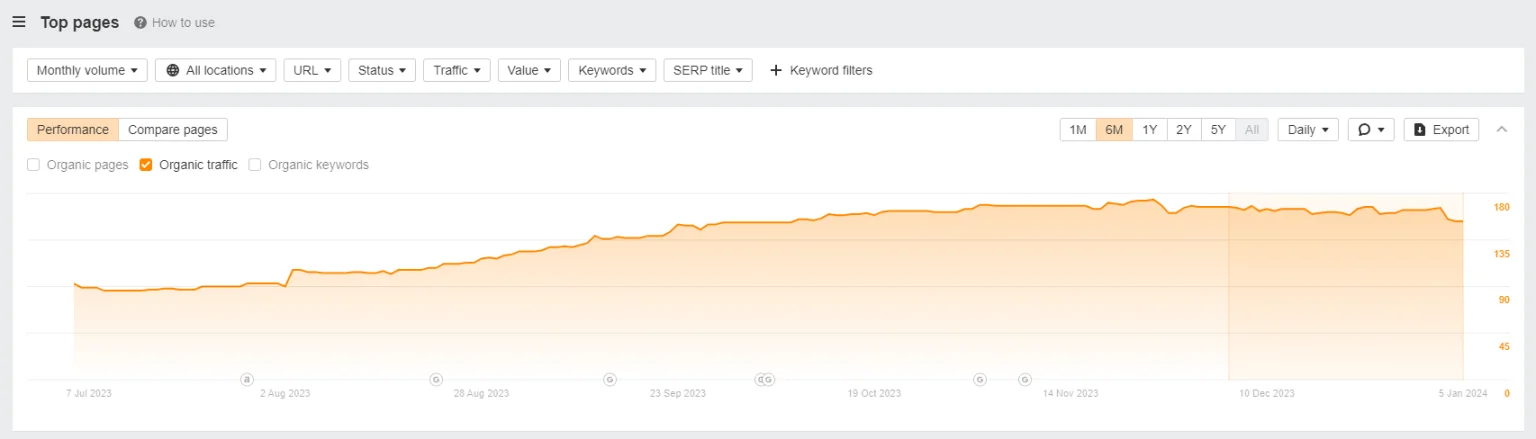The width and height of the screenshot is (1536, 439).
Task: Open the SERP title filter dropdown
Action: 707,70
